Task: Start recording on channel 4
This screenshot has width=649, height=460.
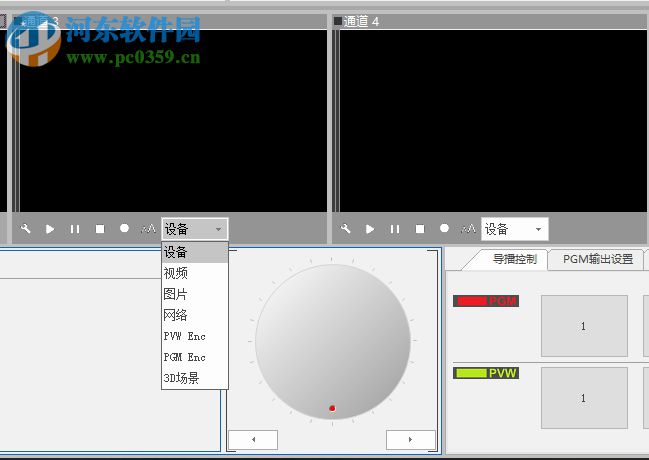Action: click(444, 229)
